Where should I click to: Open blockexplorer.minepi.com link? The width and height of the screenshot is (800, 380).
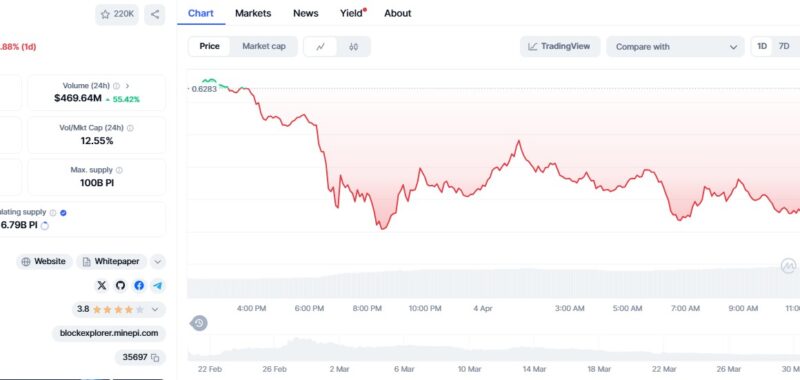(109, 333)
